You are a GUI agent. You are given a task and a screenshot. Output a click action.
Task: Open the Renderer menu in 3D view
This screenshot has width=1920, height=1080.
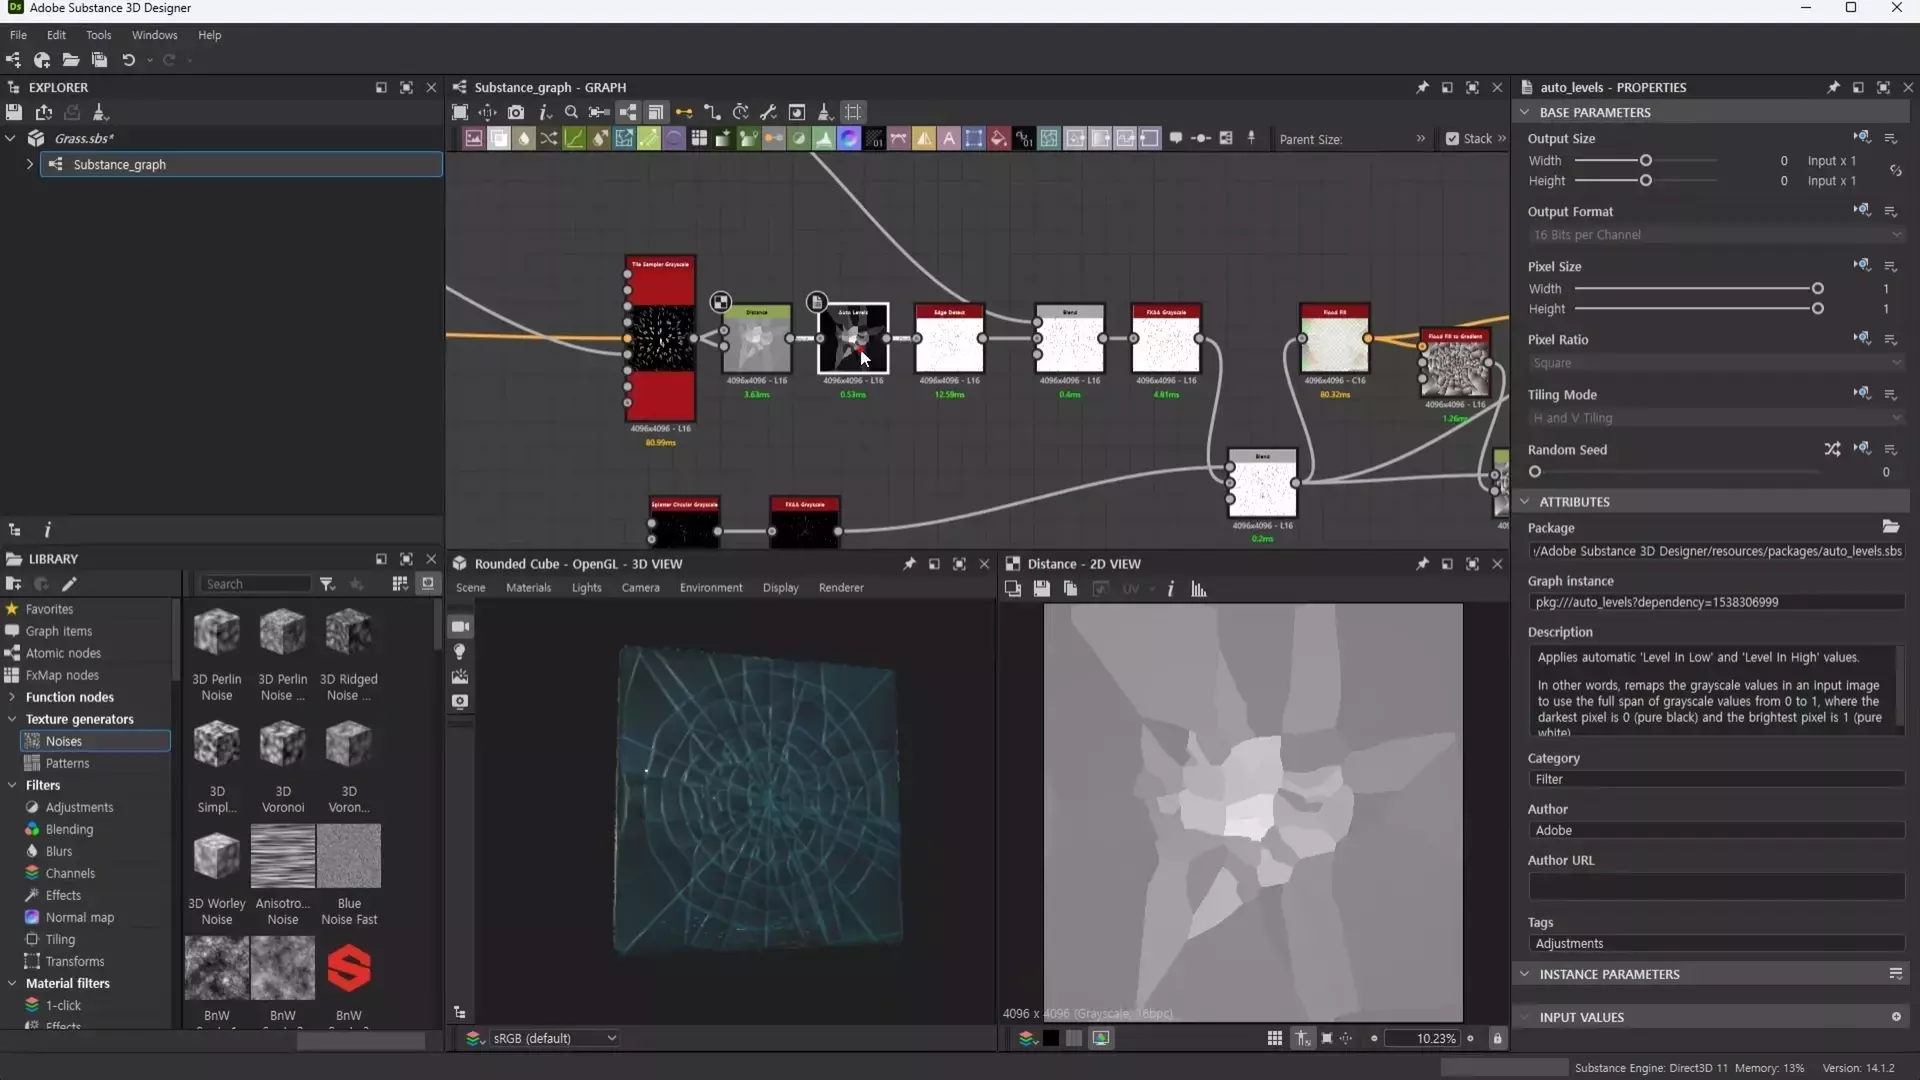point(841,588)
